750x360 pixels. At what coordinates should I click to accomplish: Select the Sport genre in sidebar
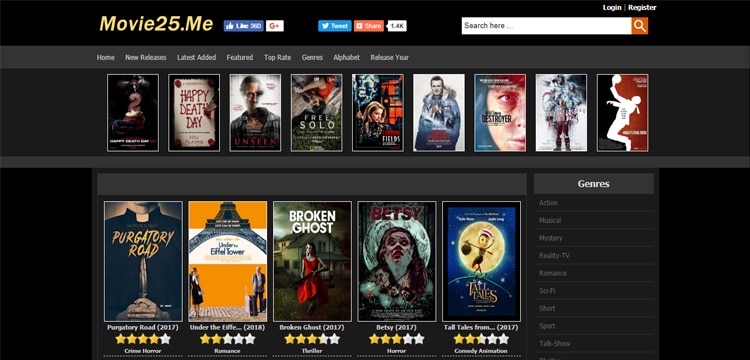pyautogui.click(x=594, y=326)
